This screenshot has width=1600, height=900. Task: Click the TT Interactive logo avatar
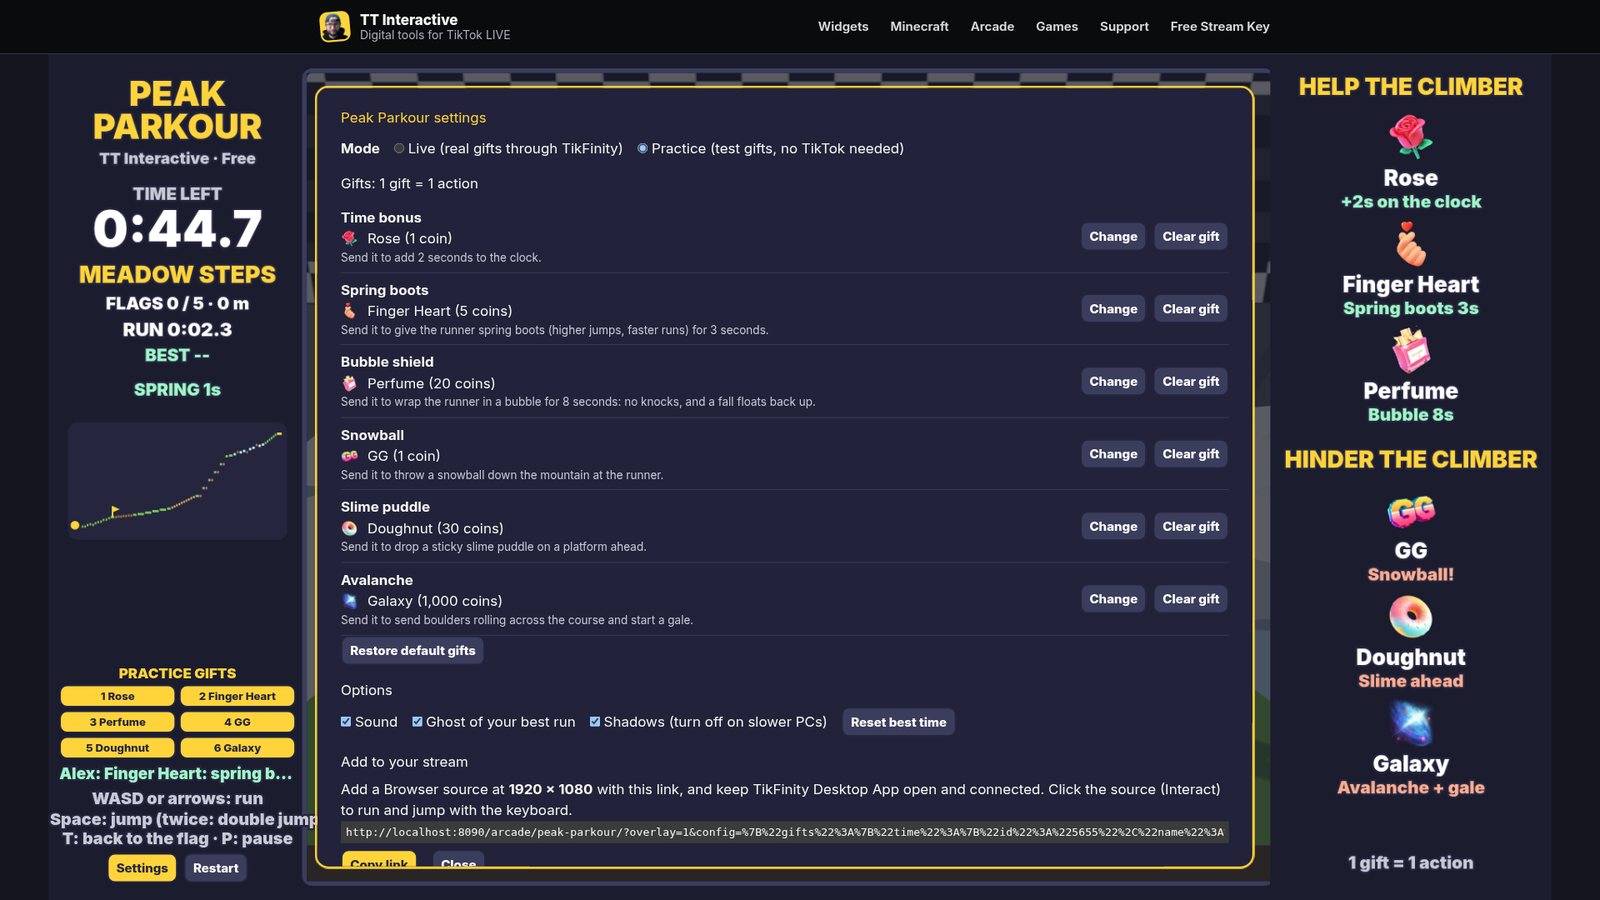(335, 27)
